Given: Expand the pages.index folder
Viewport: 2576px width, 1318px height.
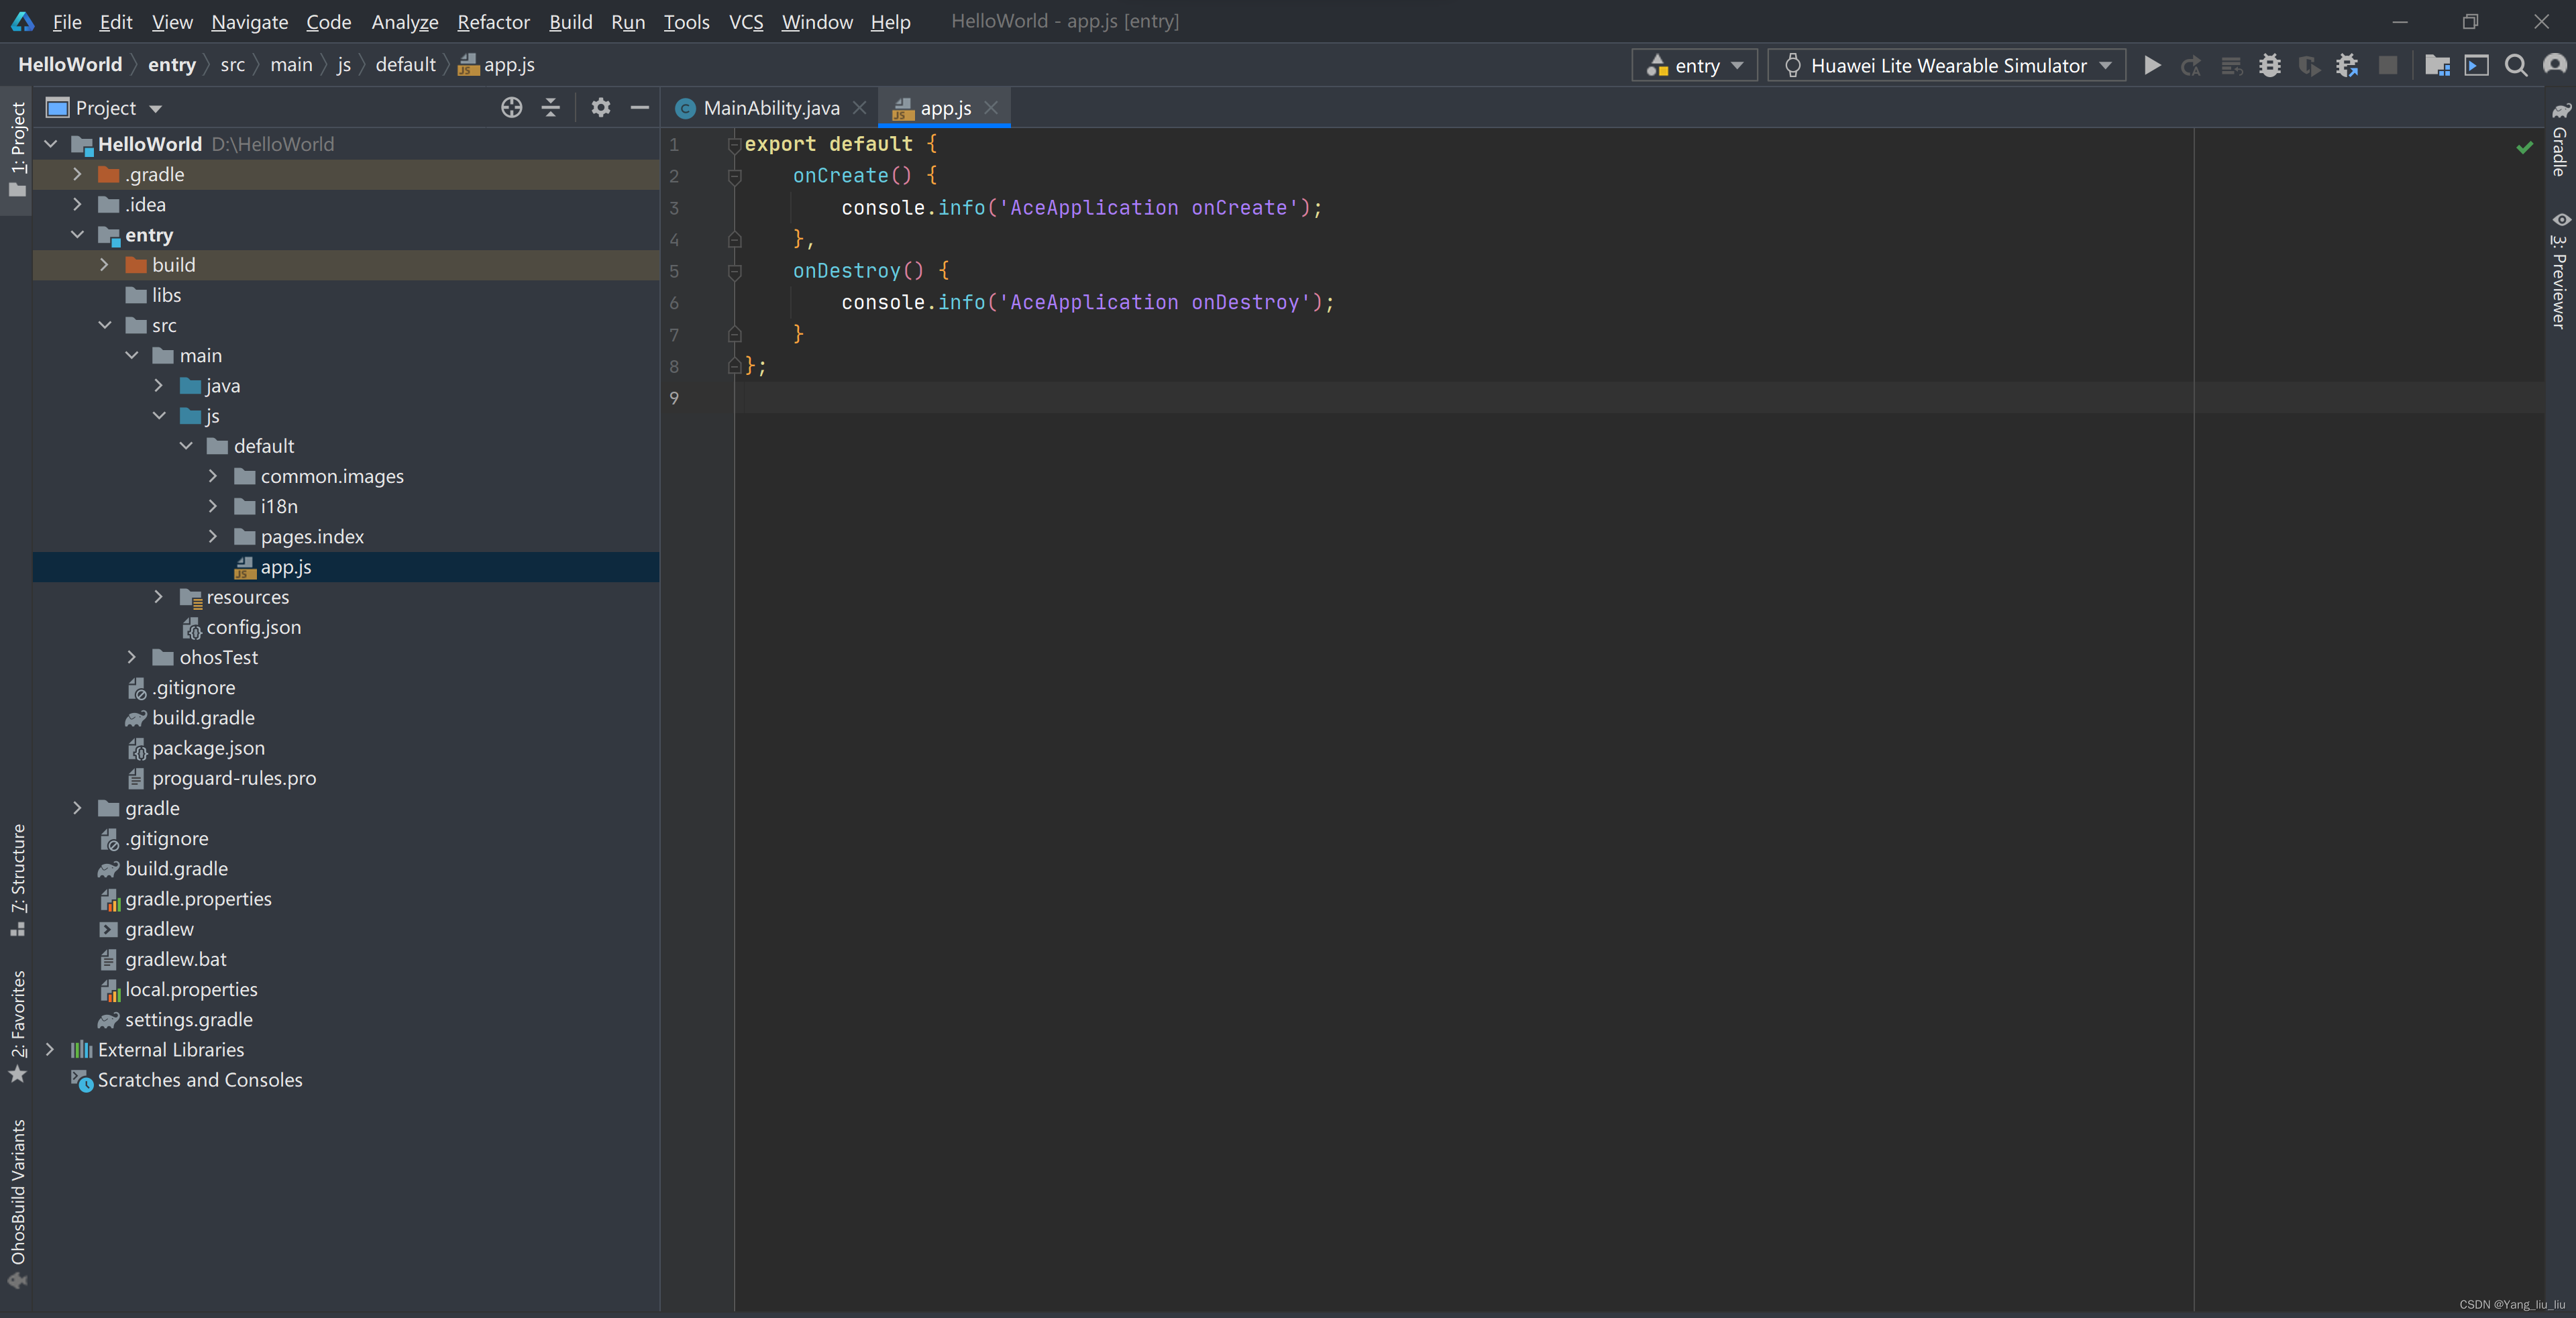Looking at the screenshot, I should [213, 537].
